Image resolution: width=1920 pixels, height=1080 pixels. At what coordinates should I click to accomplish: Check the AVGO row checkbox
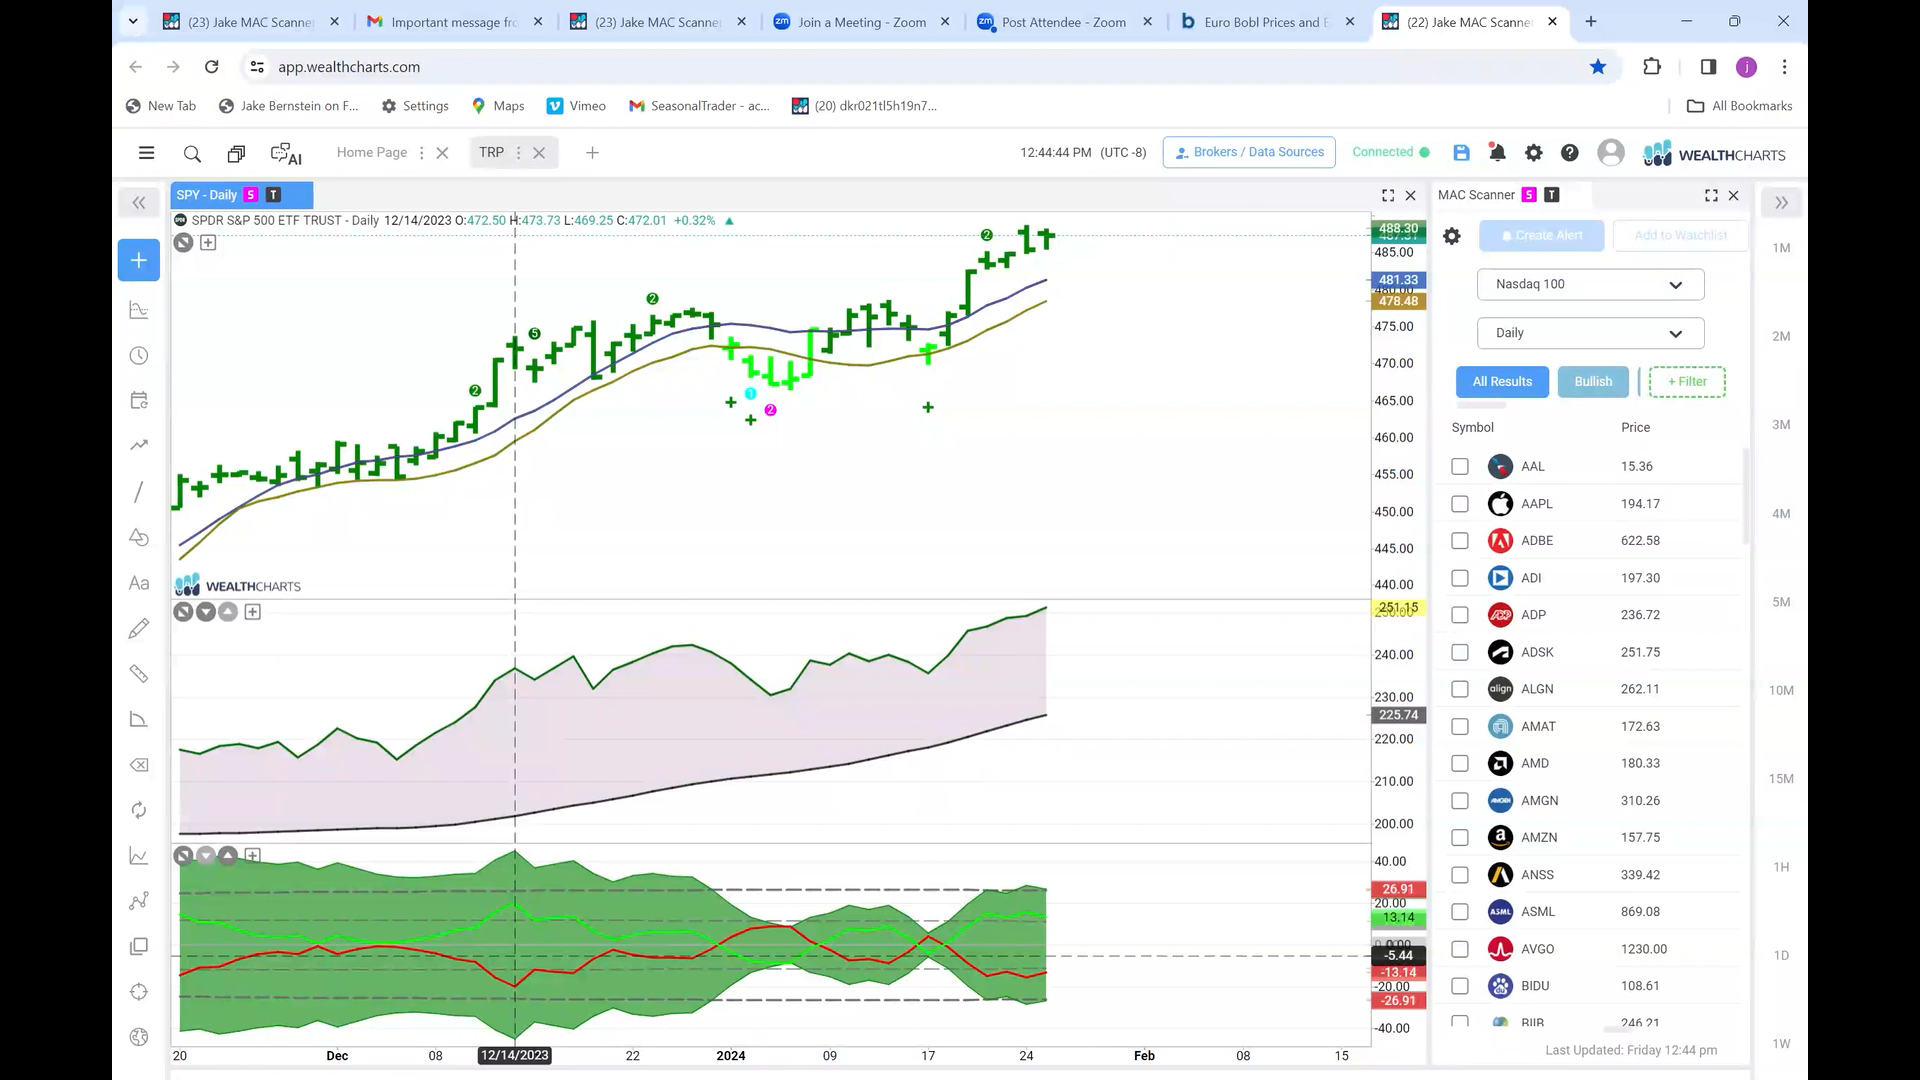click(x=1460, y=949)
